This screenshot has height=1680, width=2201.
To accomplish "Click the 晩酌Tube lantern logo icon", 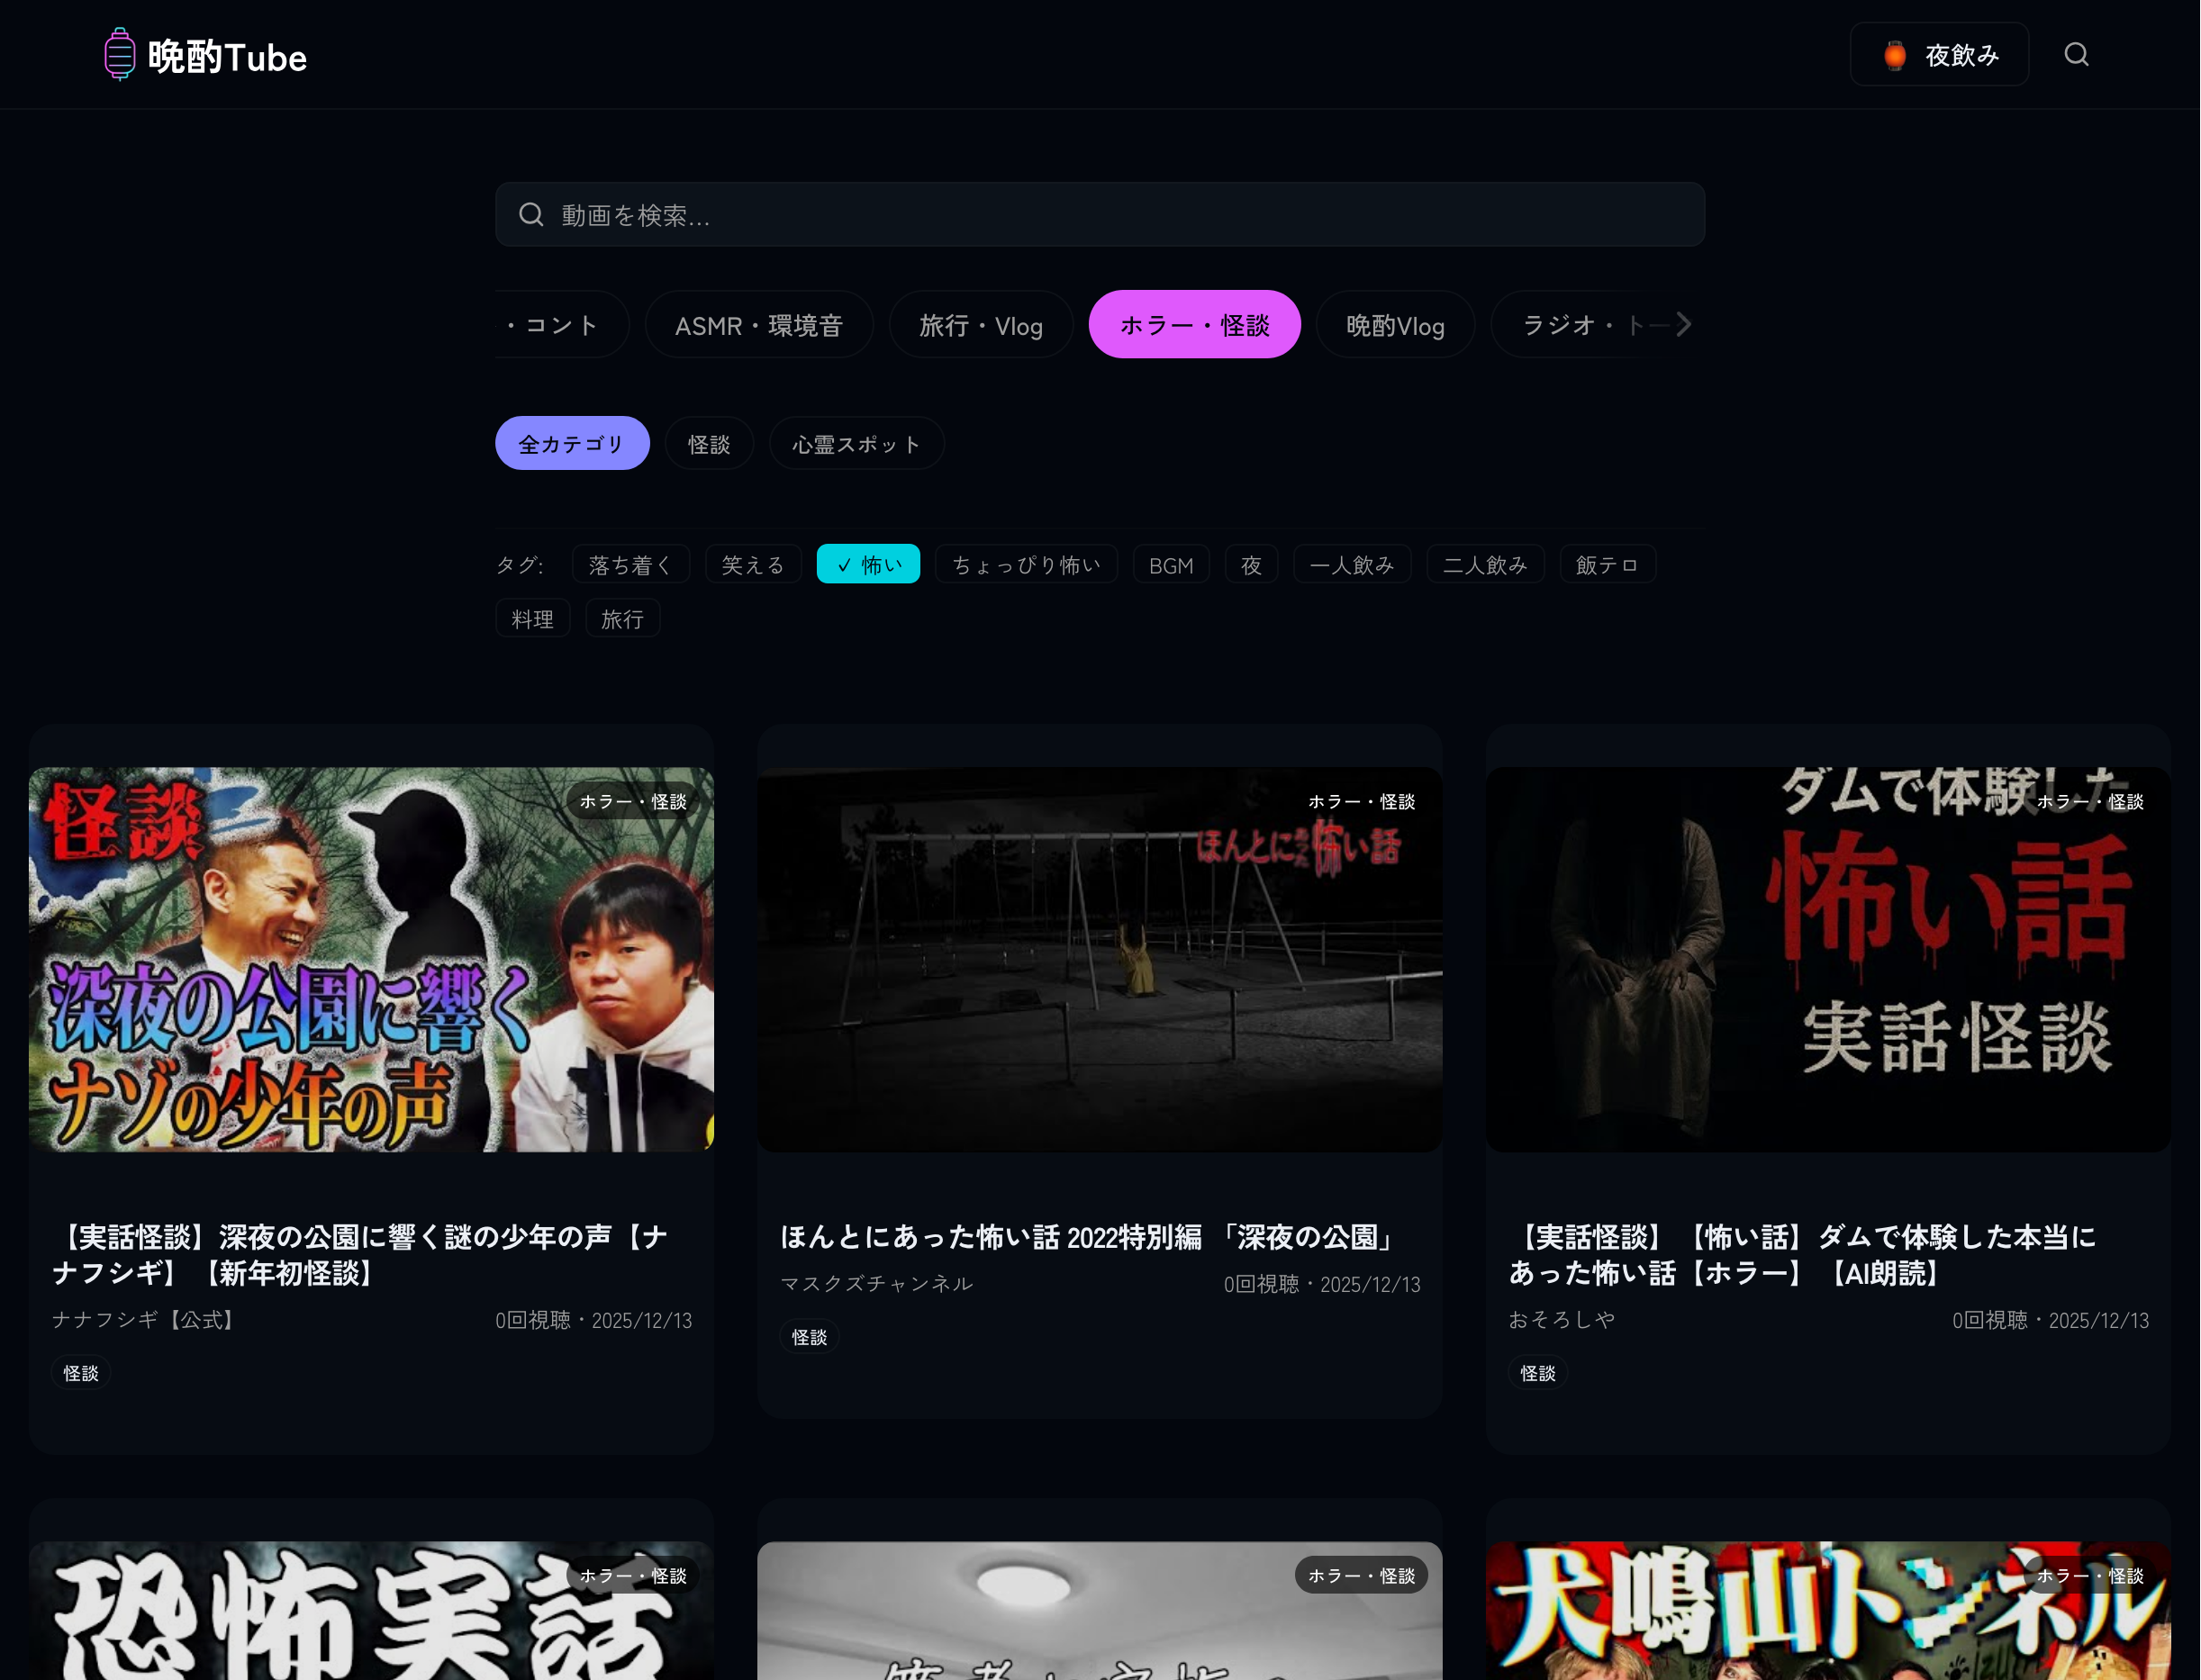I will (119, 54).
